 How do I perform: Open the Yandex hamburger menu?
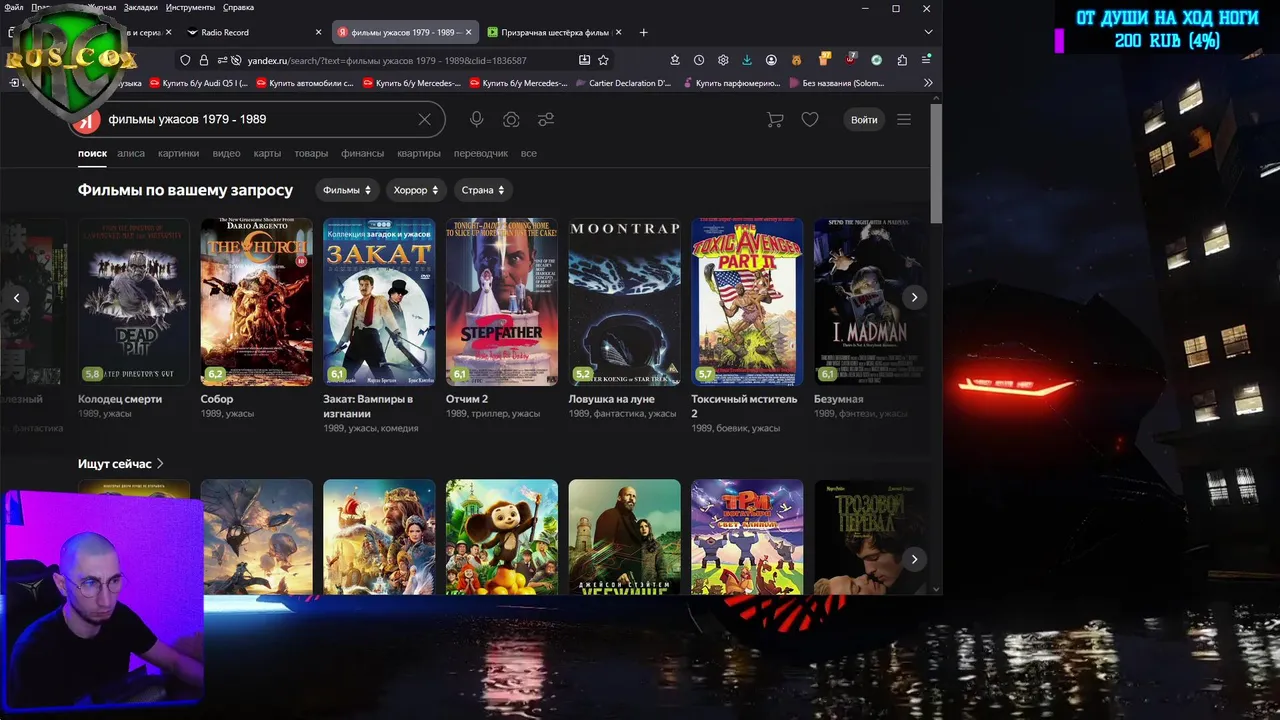pyautogui.click(x=904, y=120)
